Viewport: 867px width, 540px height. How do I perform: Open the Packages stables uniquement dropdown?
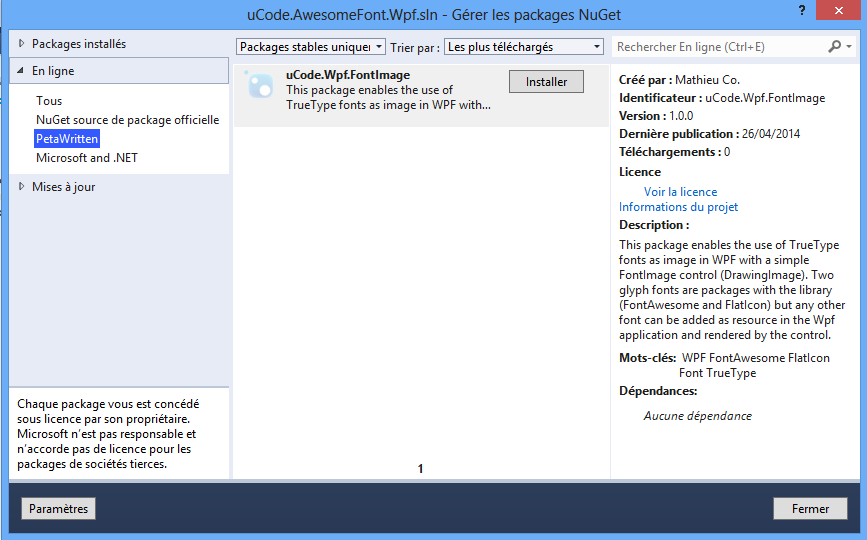point(311,47)
